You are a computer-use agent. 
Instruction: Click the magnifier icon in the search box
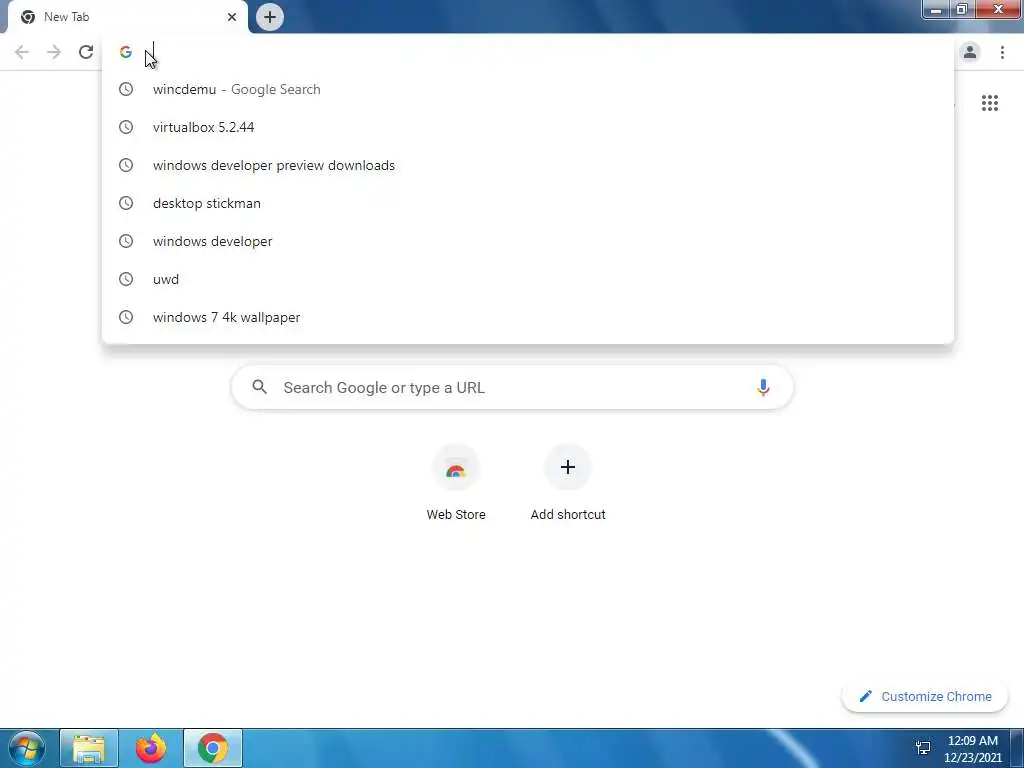click(x=259, y=387)
